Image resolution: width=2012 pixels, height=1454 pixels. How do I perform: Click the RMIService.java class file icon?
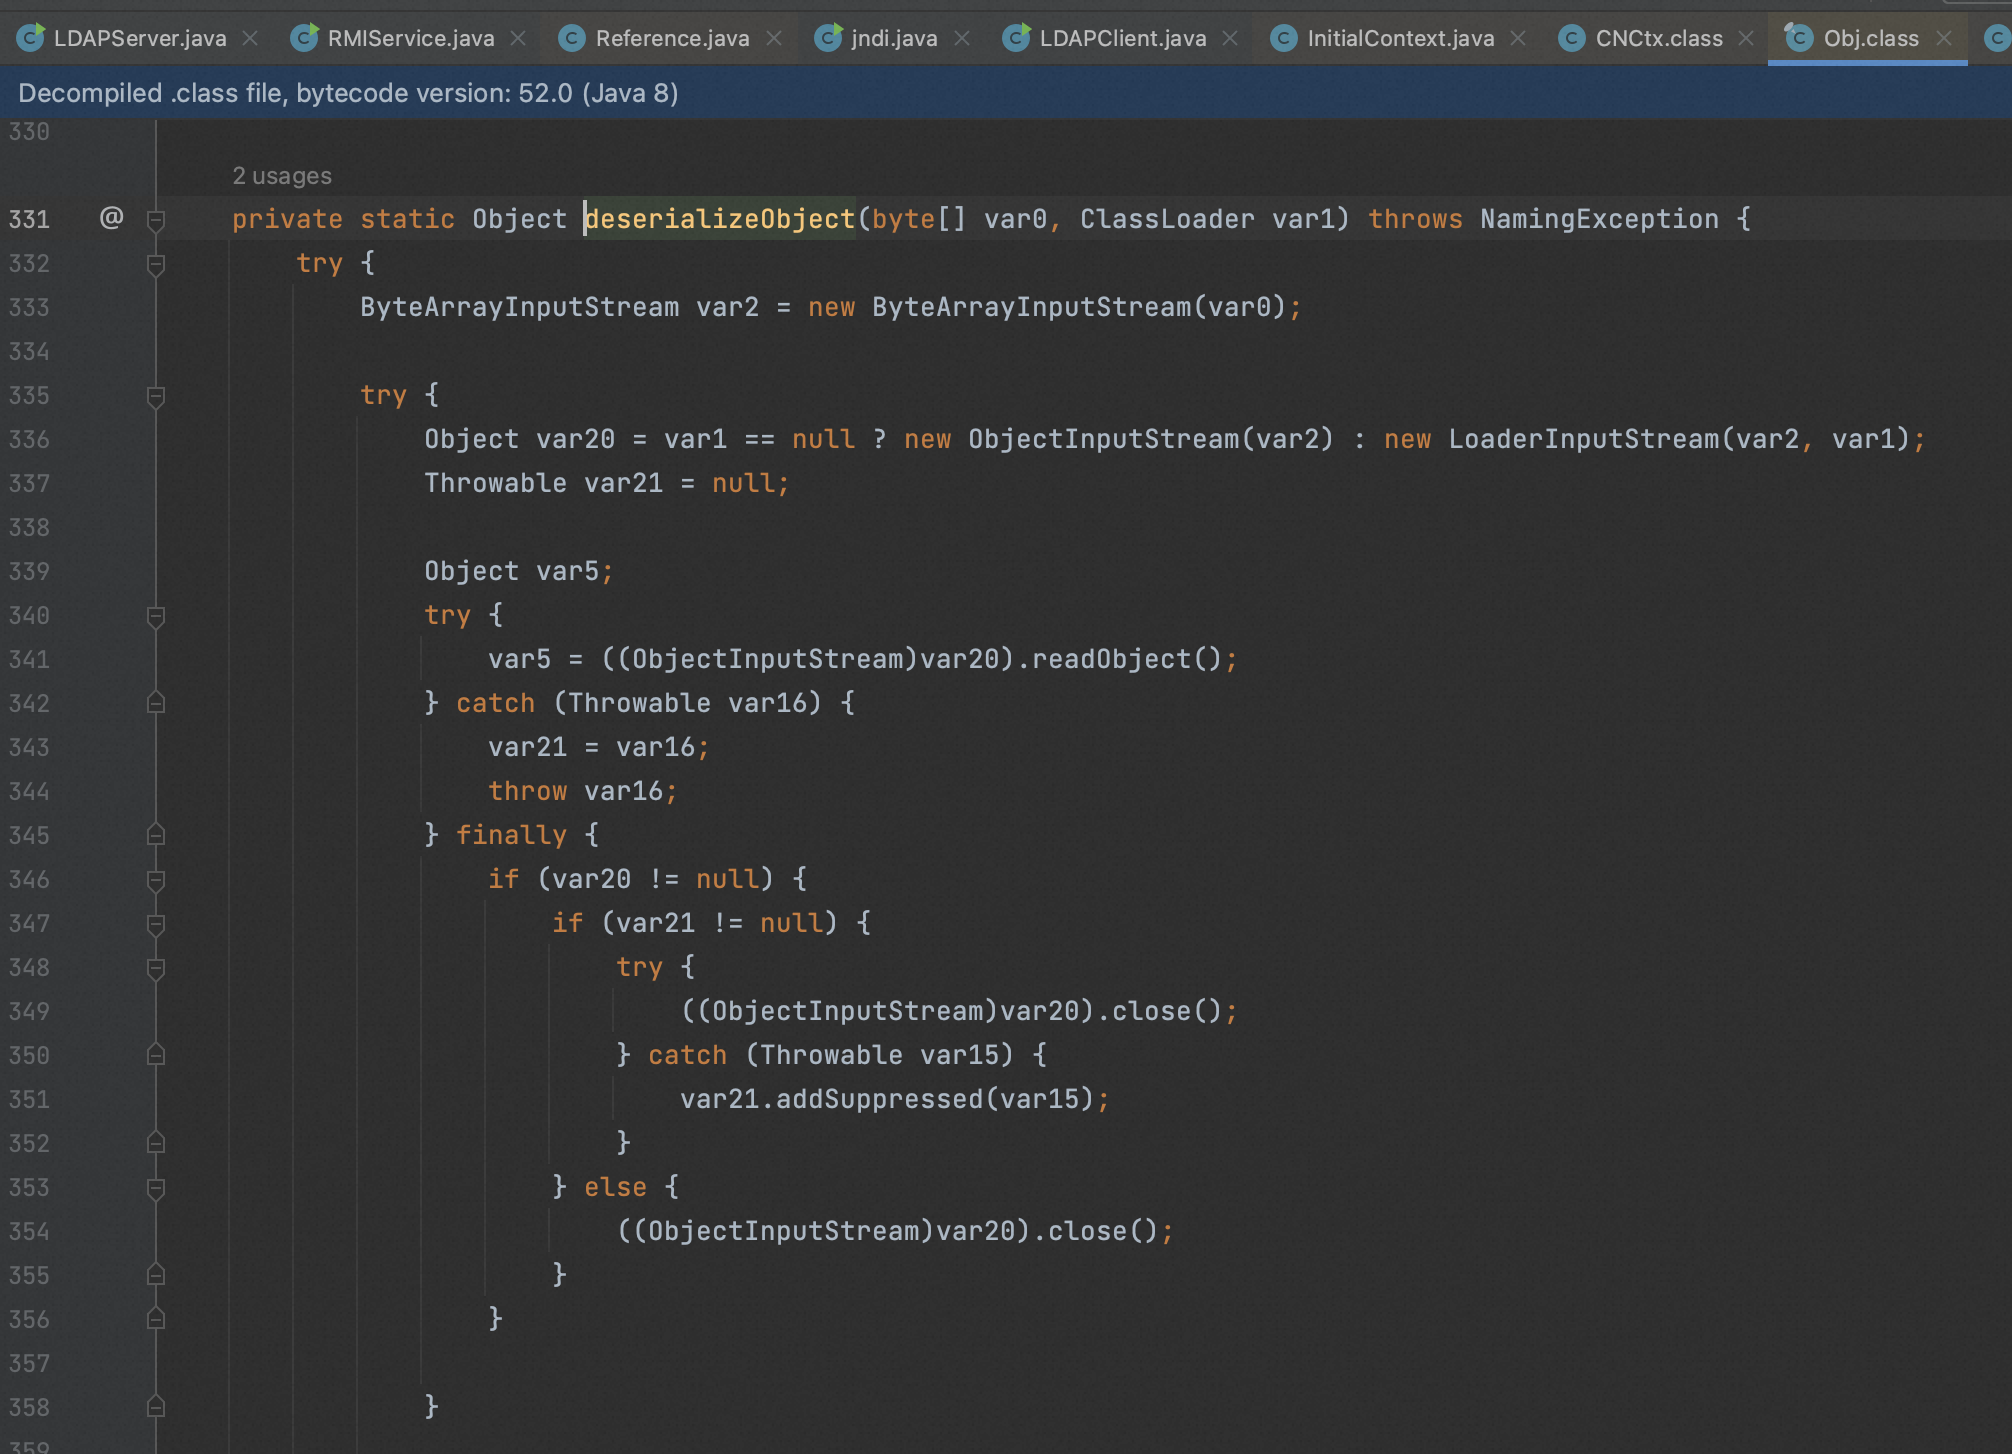(304, 38)
